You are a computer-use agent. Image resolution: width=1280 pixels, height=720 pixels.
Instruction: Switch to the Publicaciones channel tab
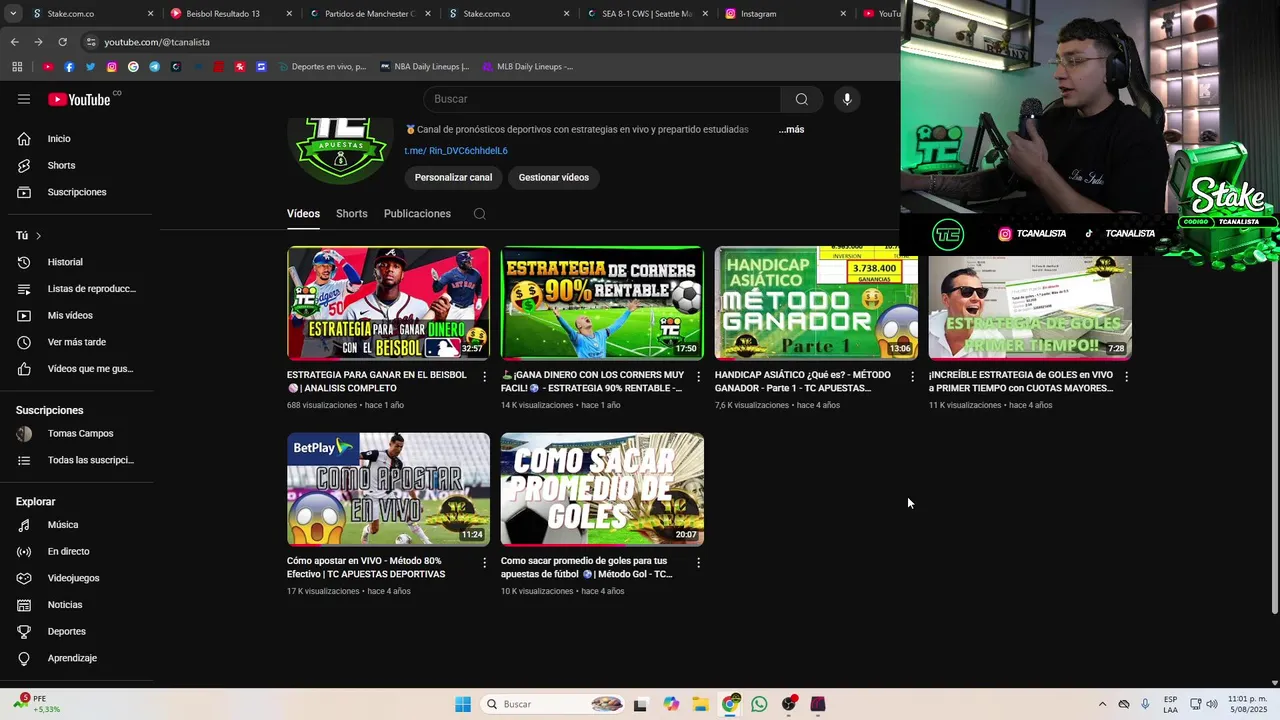click(x=417, y=214)
